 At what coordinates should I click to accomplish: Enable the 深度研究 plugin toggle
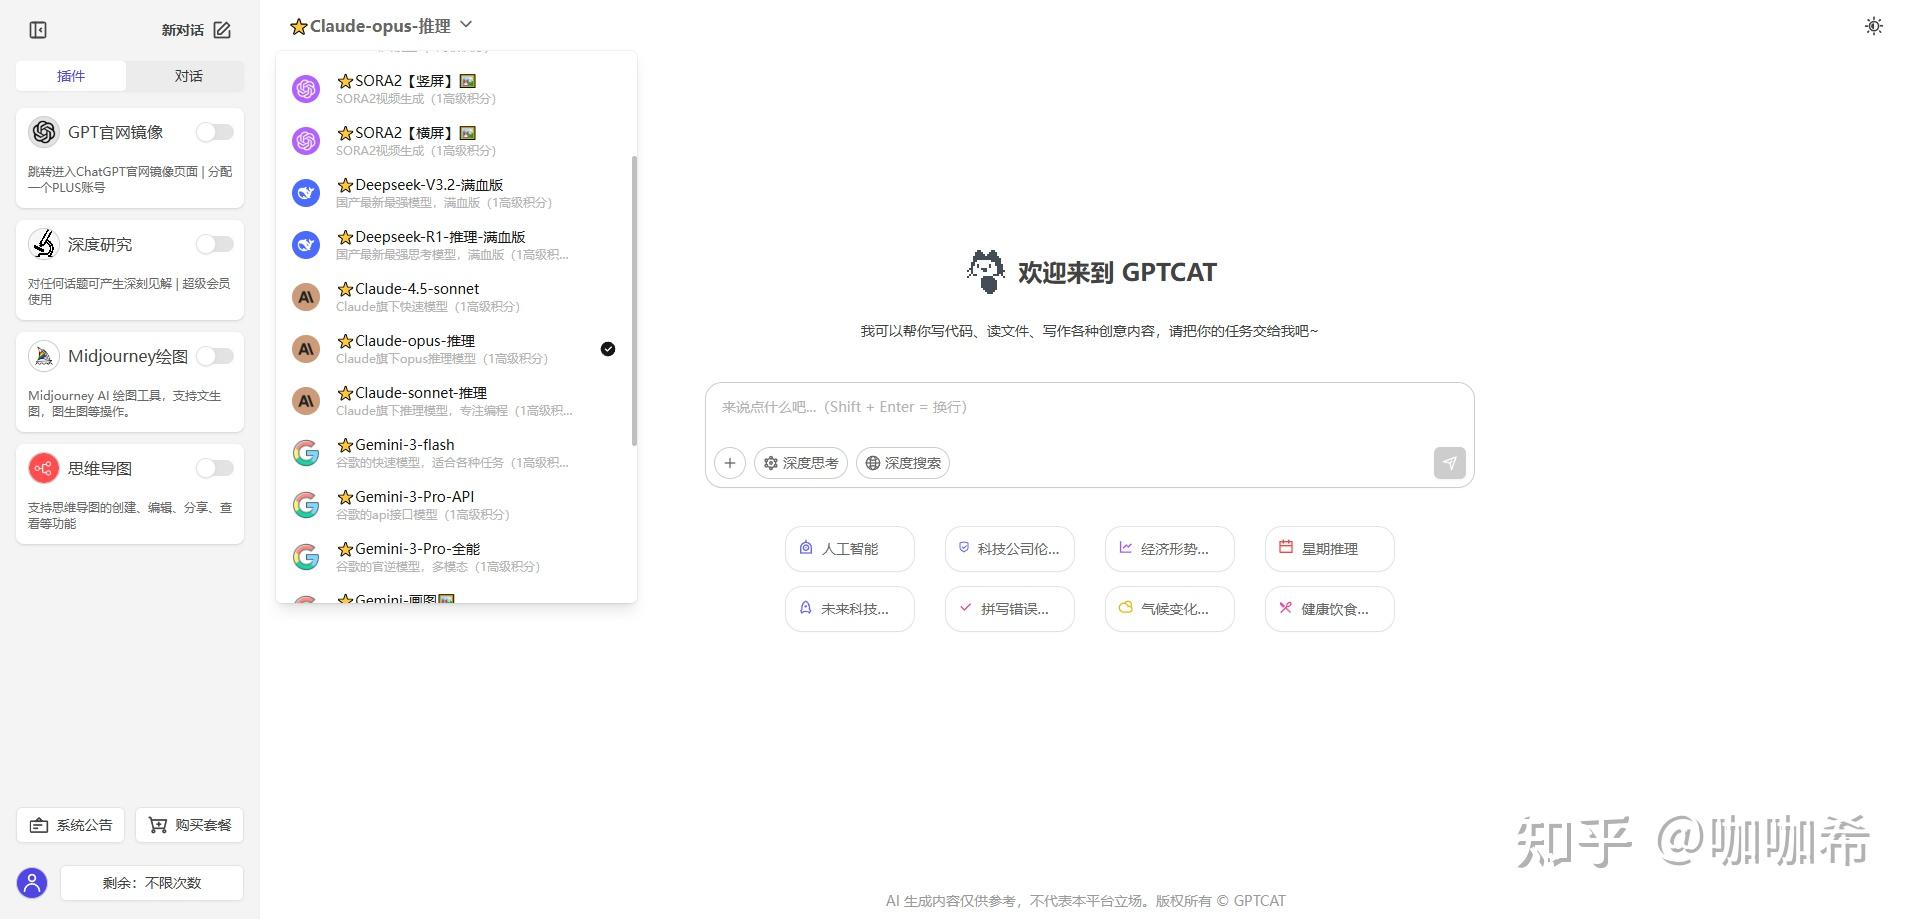[x=215, y=244]
